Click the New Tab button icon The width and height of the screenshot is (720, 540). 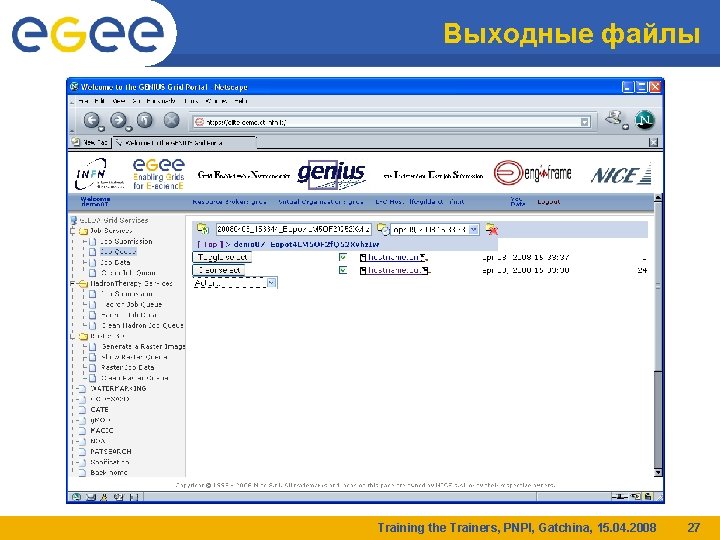76,142
